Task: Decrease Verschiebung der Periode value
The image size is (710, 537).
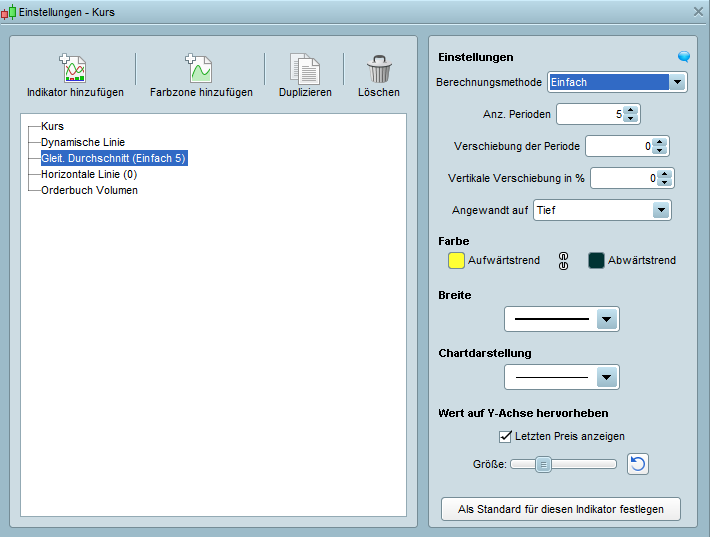Action: pos(660,151)
